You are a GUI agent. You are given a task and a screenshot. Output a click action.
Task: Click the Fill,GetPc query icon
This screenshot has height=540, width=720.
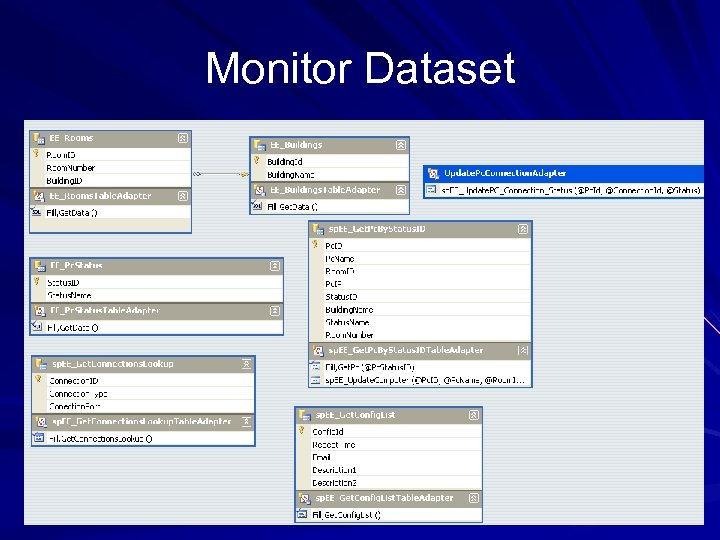pos(315,366)
